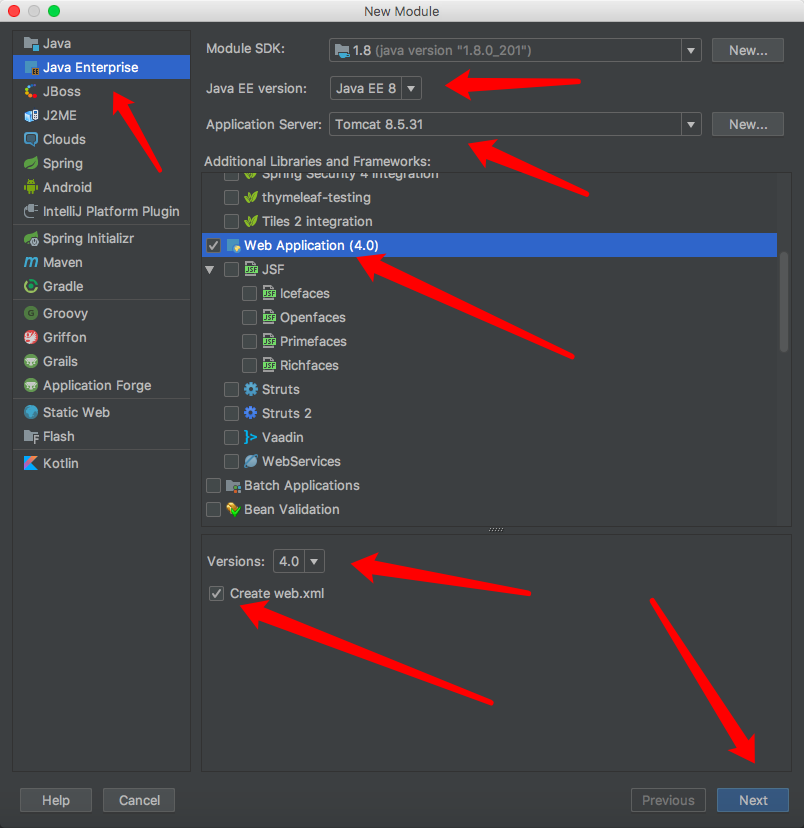Open Help for New Module

tap(56, 801)
